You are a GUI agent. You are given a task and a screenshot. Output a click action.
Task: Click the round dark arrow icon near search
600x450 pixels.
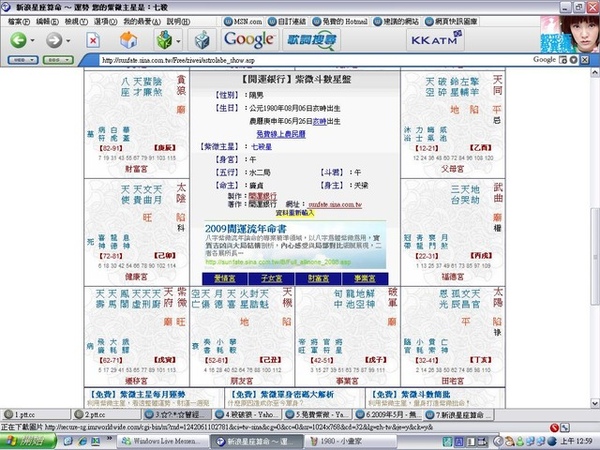click(573, 60)
